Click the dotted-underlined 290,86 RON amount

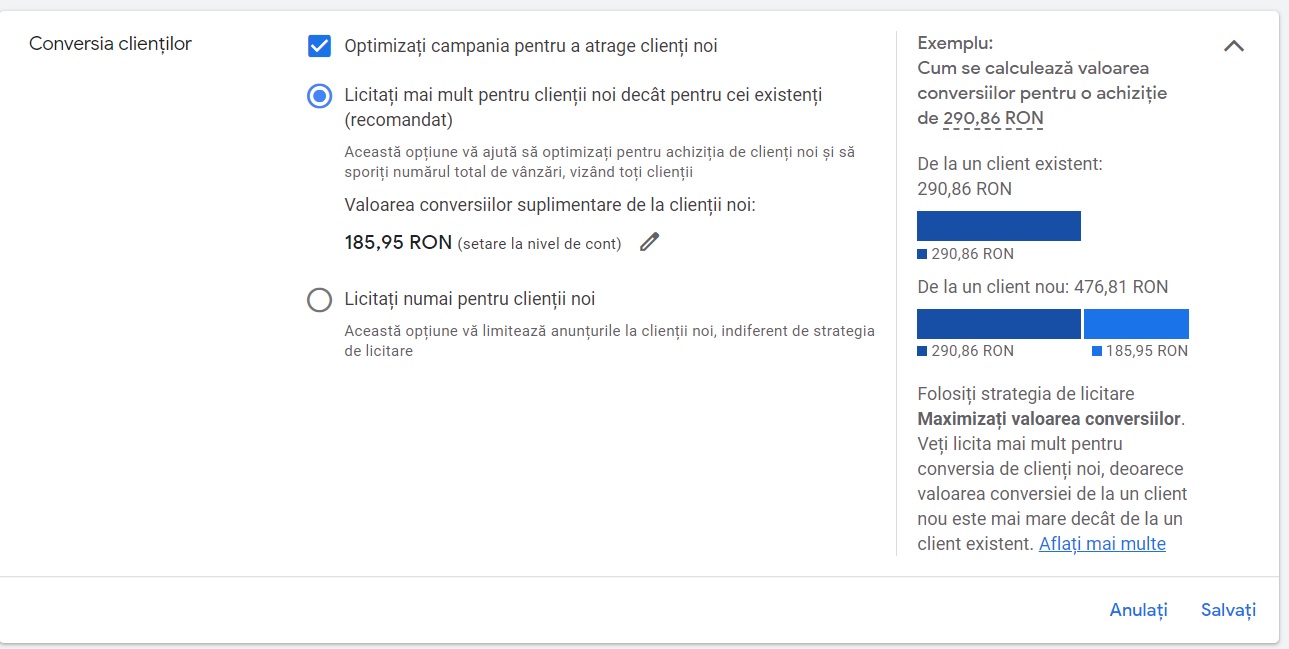(x=993, y=118)
